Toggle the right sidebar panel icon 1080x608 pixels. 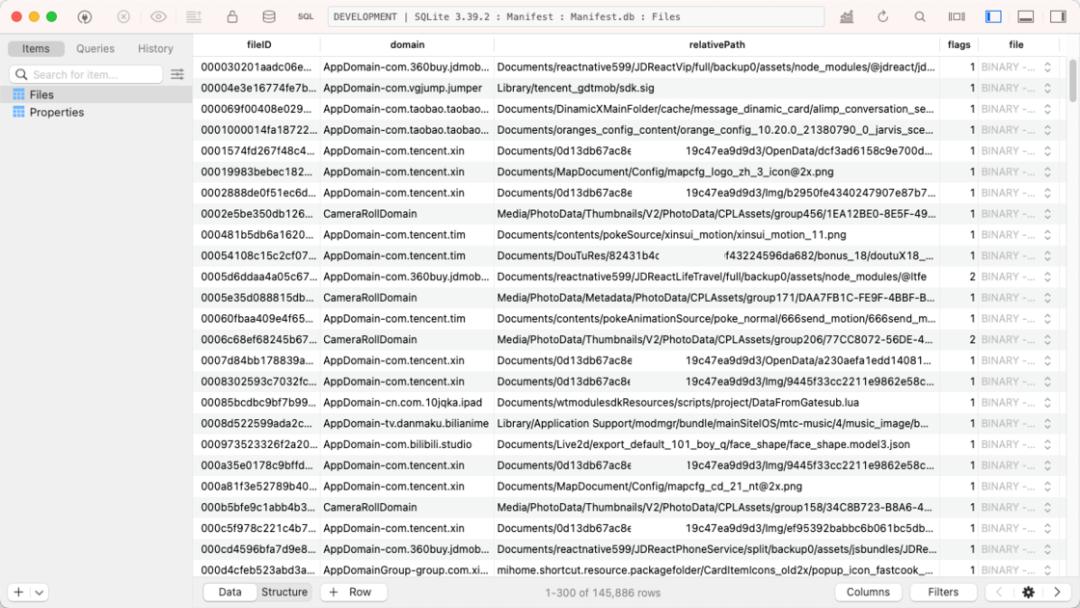coord(1058,17)
